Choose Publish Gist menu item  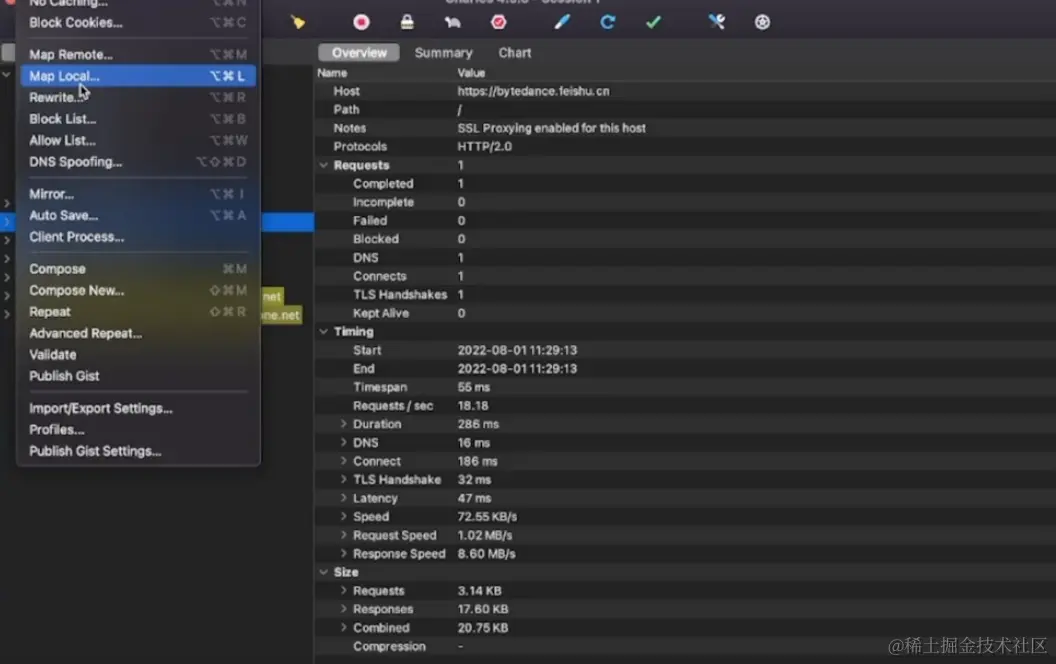(138, 376)
